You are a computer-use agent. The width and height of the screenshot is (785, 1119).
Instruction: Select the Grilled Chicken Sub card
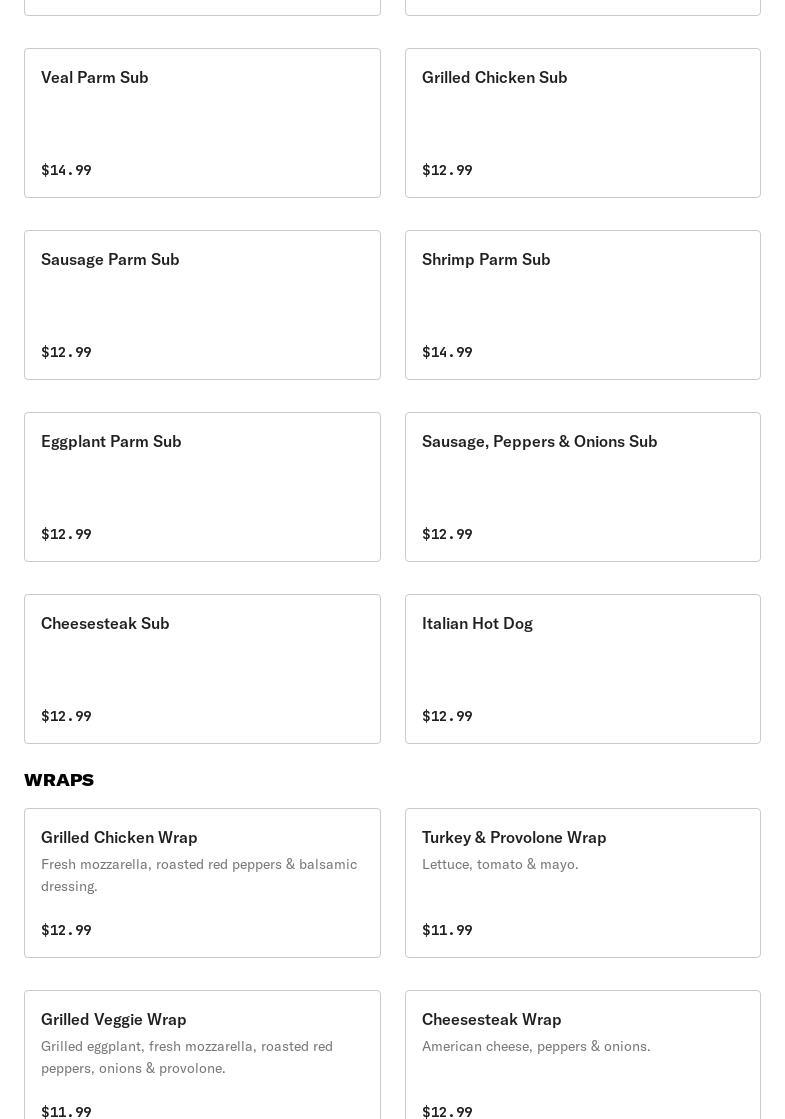[x=582, y=123]
